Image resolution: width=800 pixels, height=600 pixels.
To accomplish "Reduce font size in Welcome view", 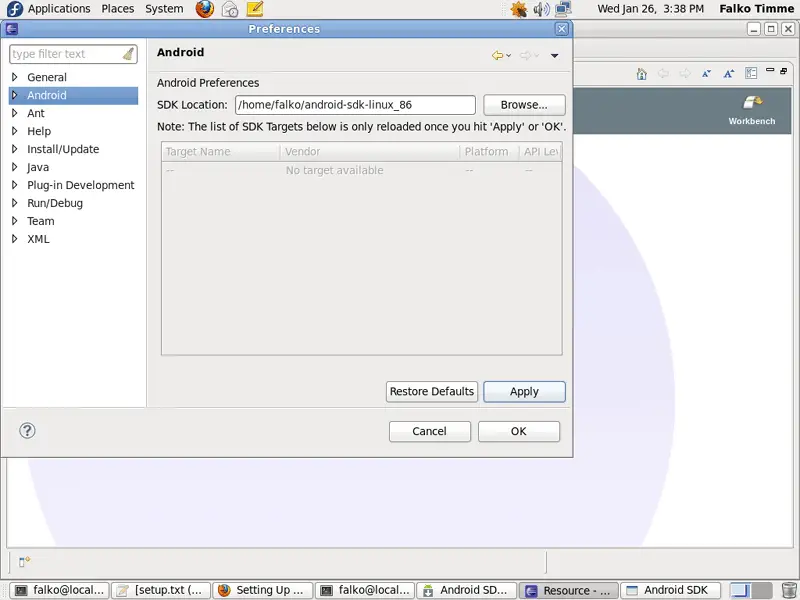I will click(x=707, y=73).
